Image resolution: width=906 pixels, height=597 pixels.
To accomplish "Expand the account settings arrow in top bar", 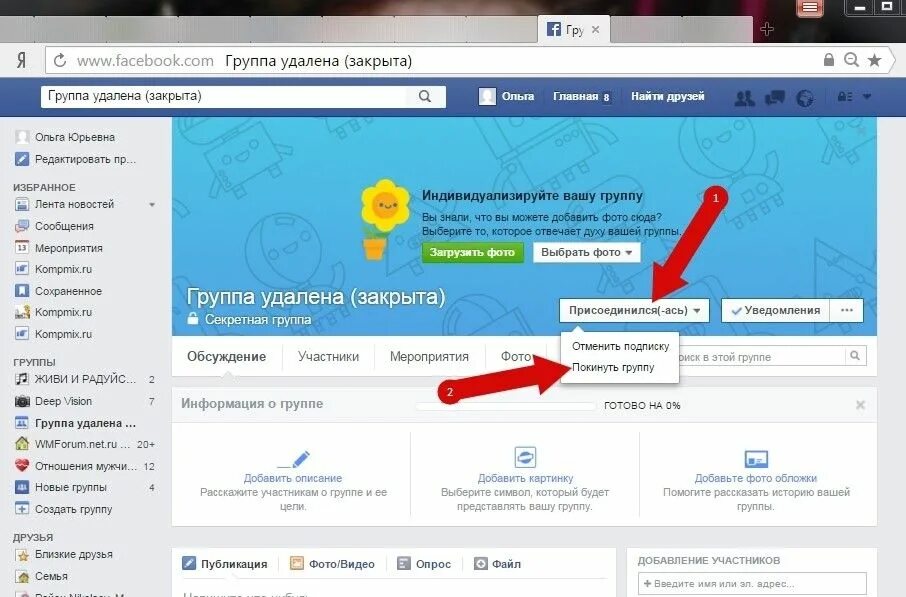I will point(867,97).
